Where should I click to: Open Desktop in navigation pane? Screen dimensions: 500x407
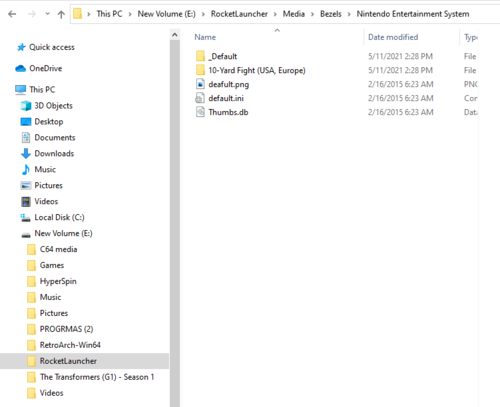pos(49,122)
